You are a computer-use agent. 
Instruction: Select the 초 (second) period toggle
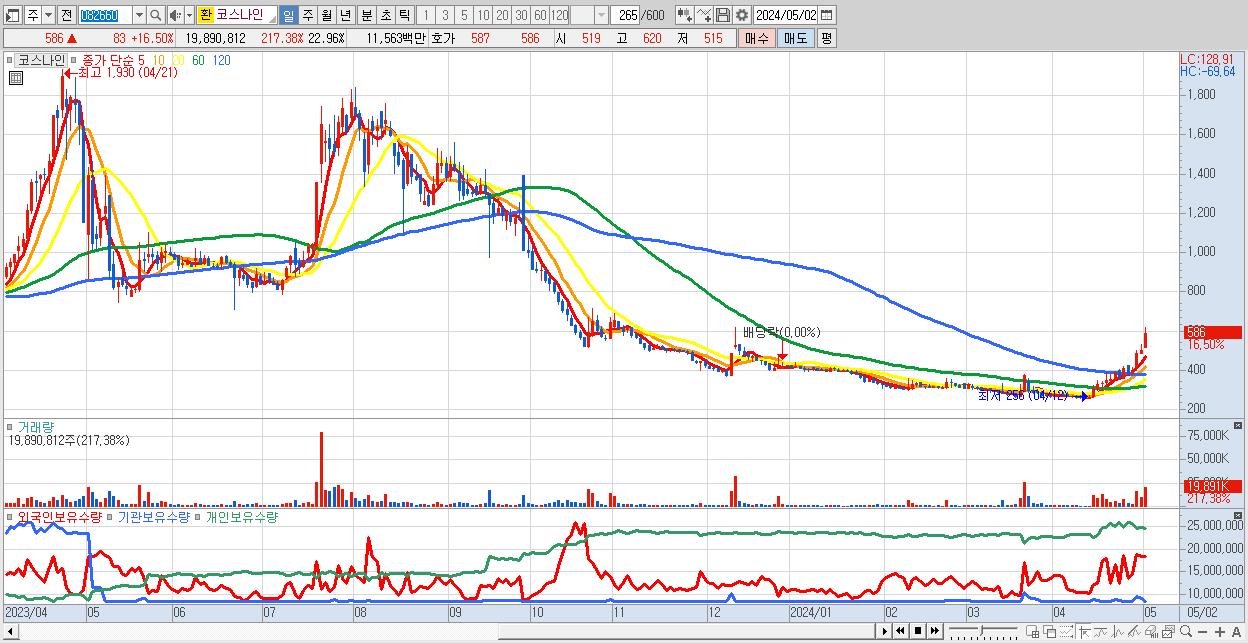coord(384,15)
